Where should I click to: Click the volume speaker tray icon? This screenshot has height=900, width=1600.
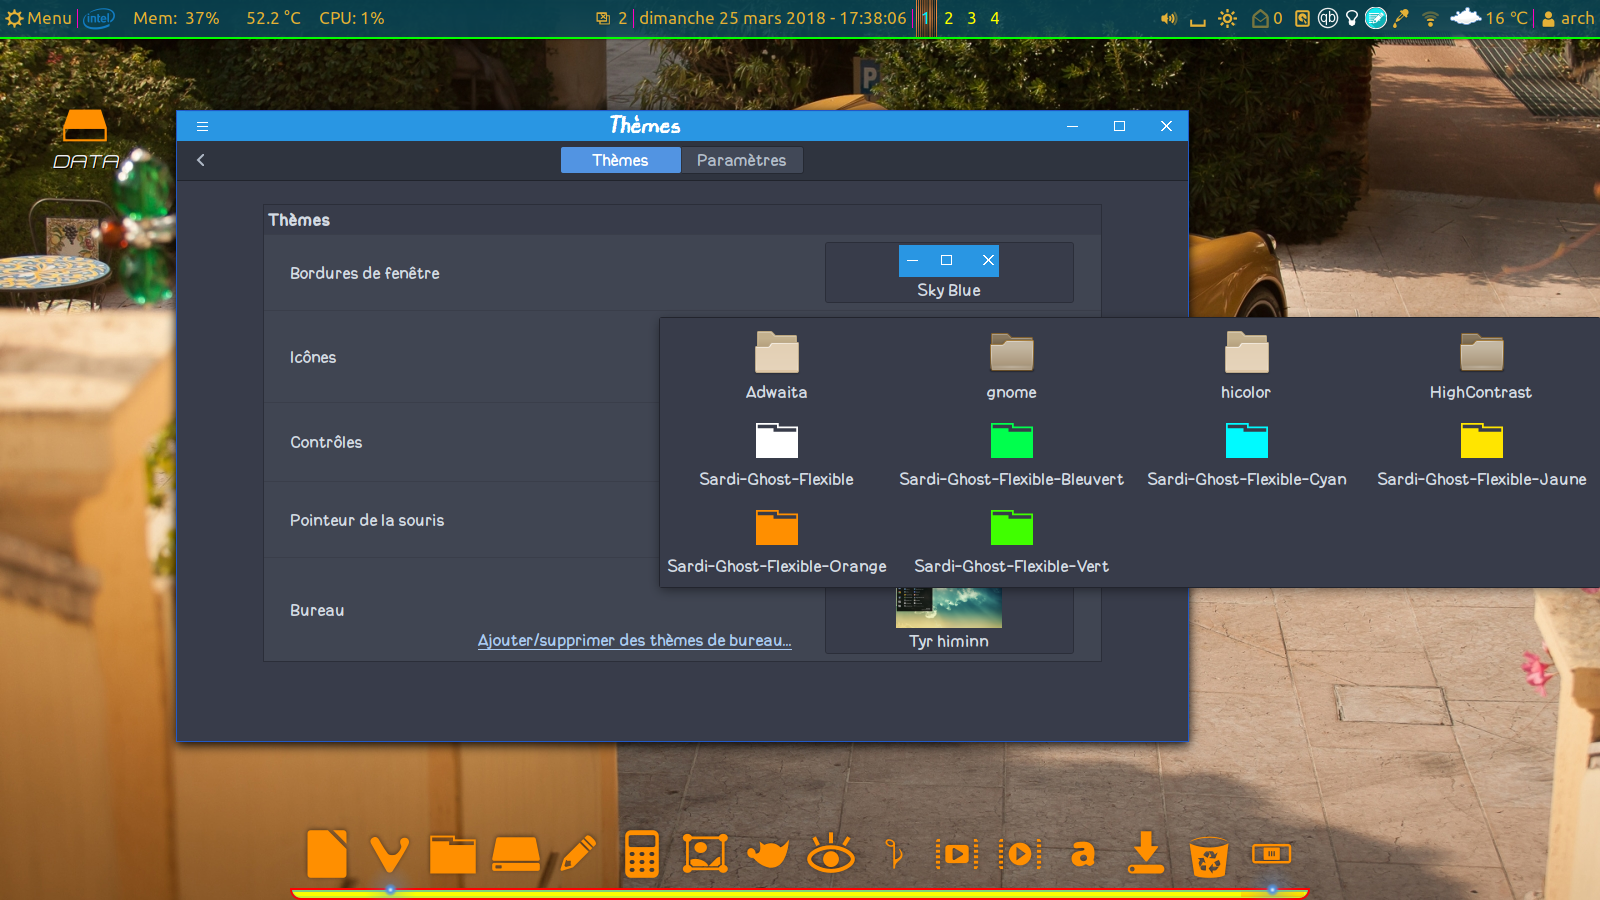pyautogui.click(x=1168, y=18)
